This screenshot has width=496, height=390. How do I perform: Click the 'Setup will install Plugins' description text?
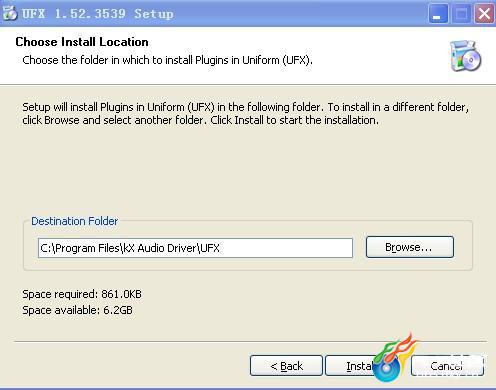point(245,114)
